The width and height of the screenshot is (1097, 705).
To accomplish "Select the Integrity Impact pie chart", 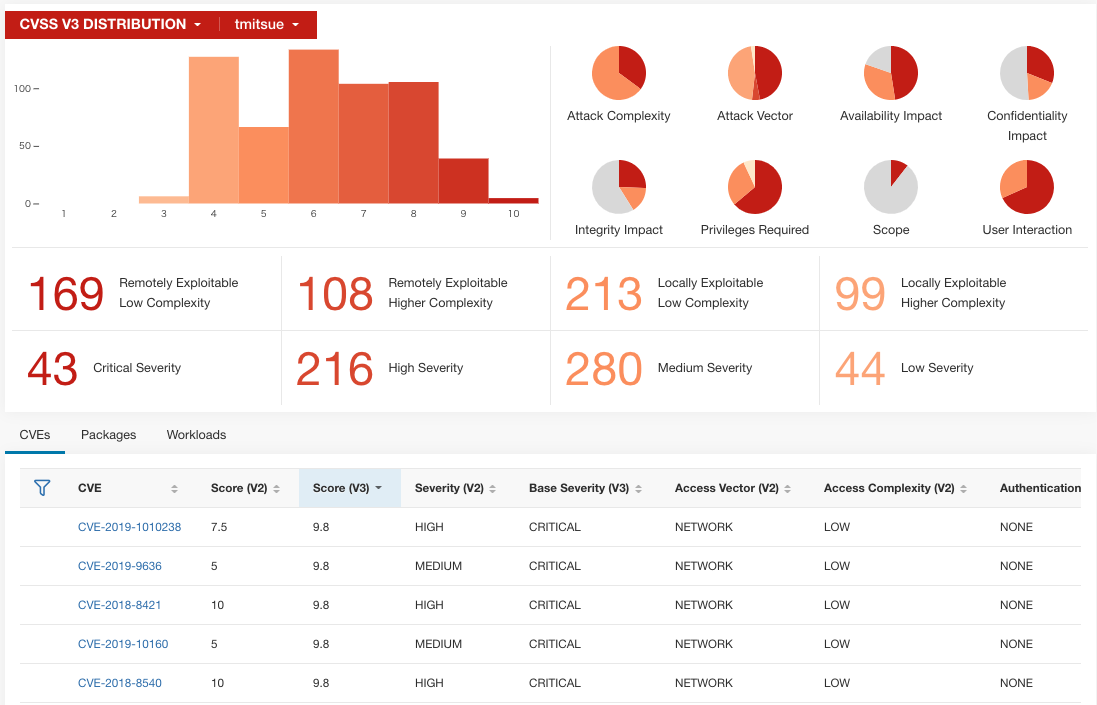I will tap(617, 186).
